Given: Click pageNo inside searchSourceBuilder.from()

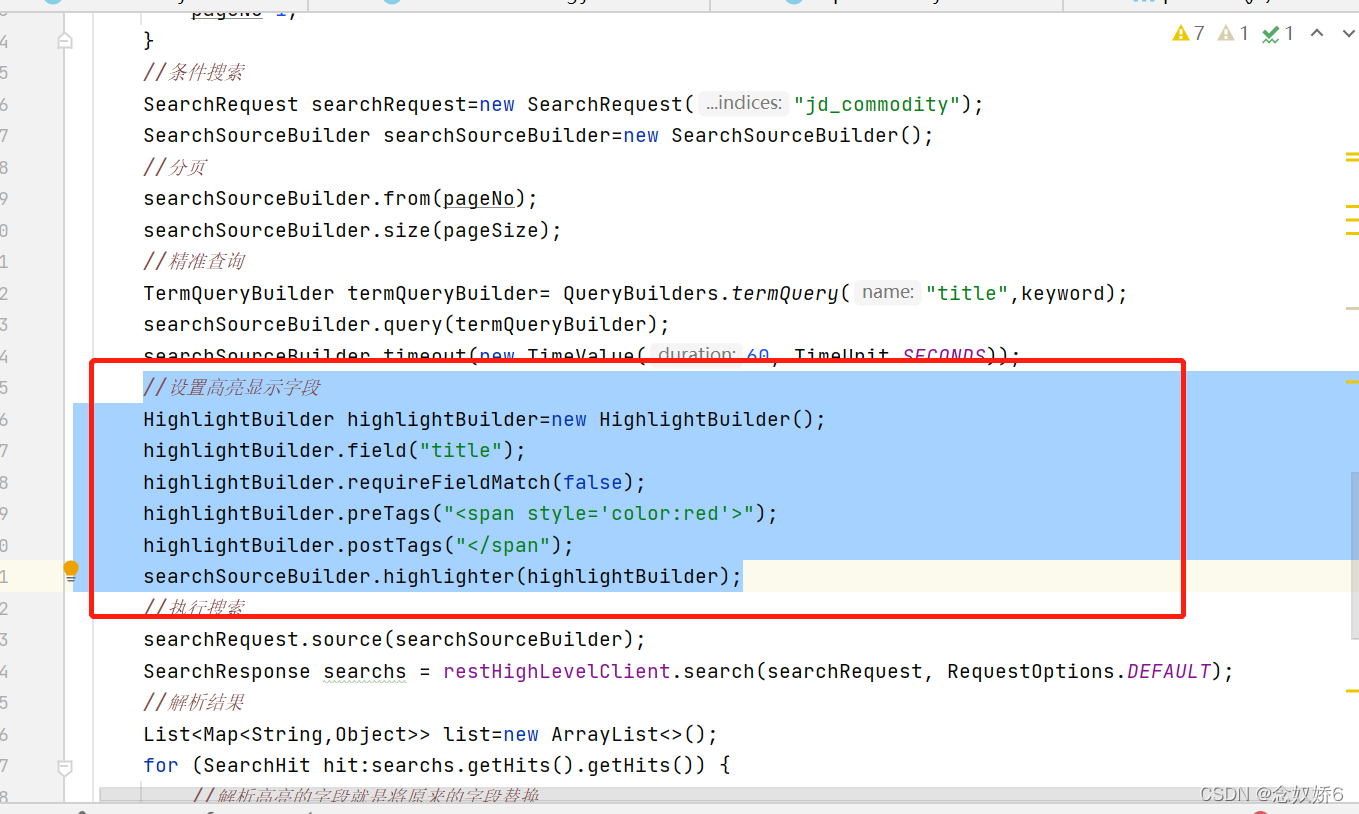Looking at the screenshot, I should tap(479, 198).
